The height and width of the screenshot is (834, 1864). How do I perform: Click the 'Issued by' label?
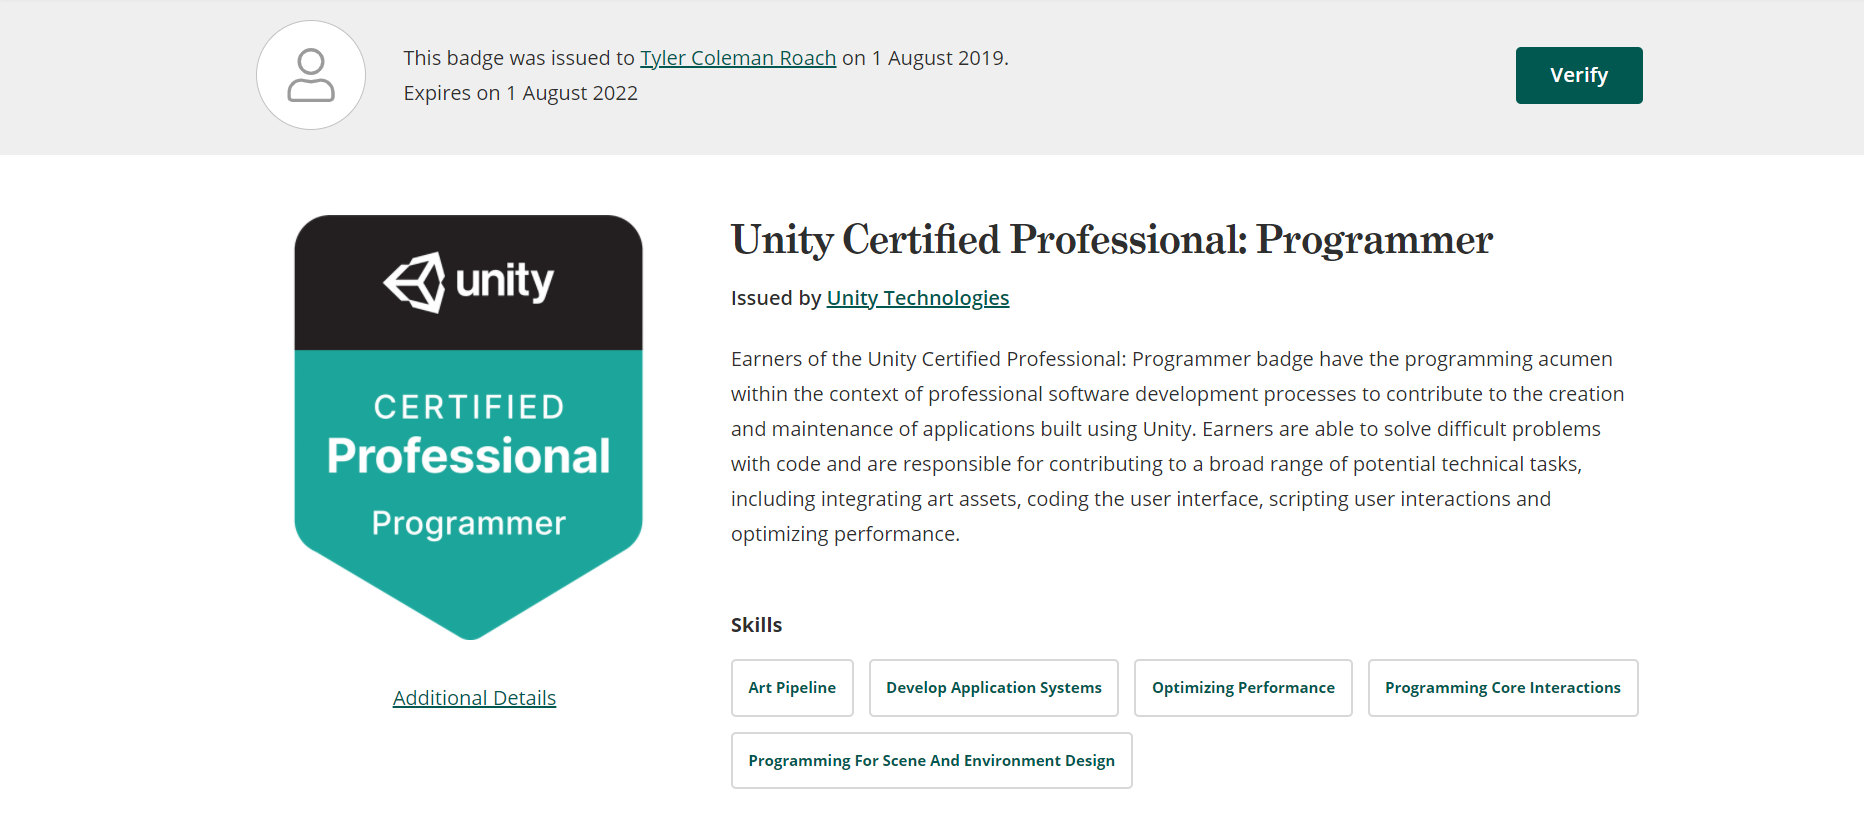[x=776, y=298]
